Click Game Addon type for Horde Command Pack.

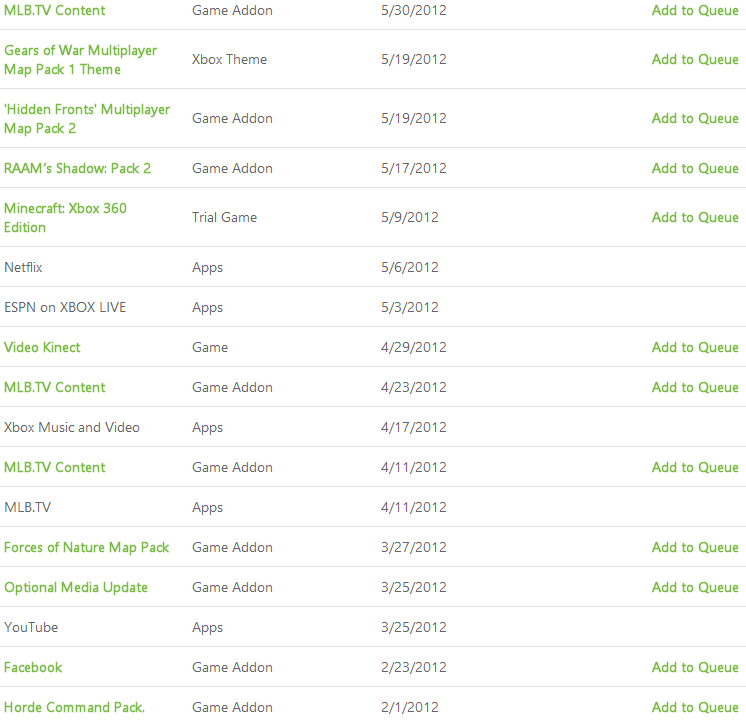233,707
